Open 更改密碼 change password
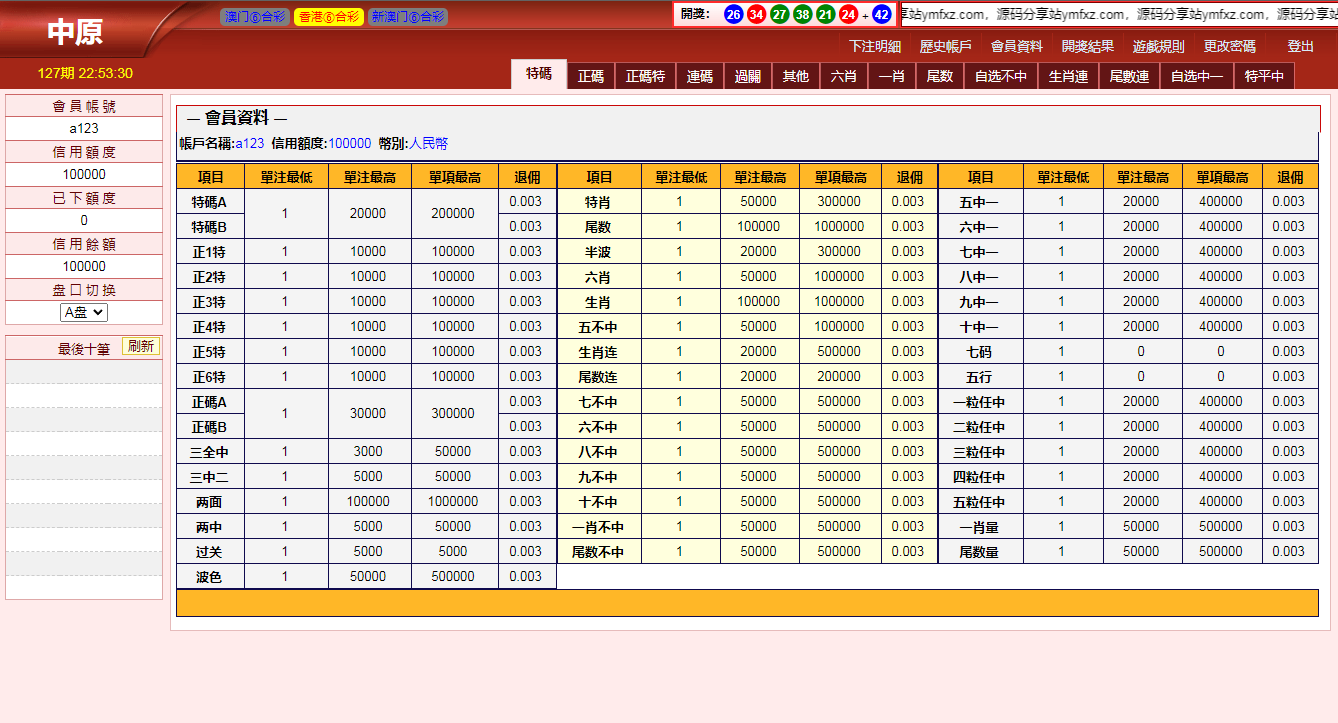The image size is (1338, 723). coord(1229,46)
